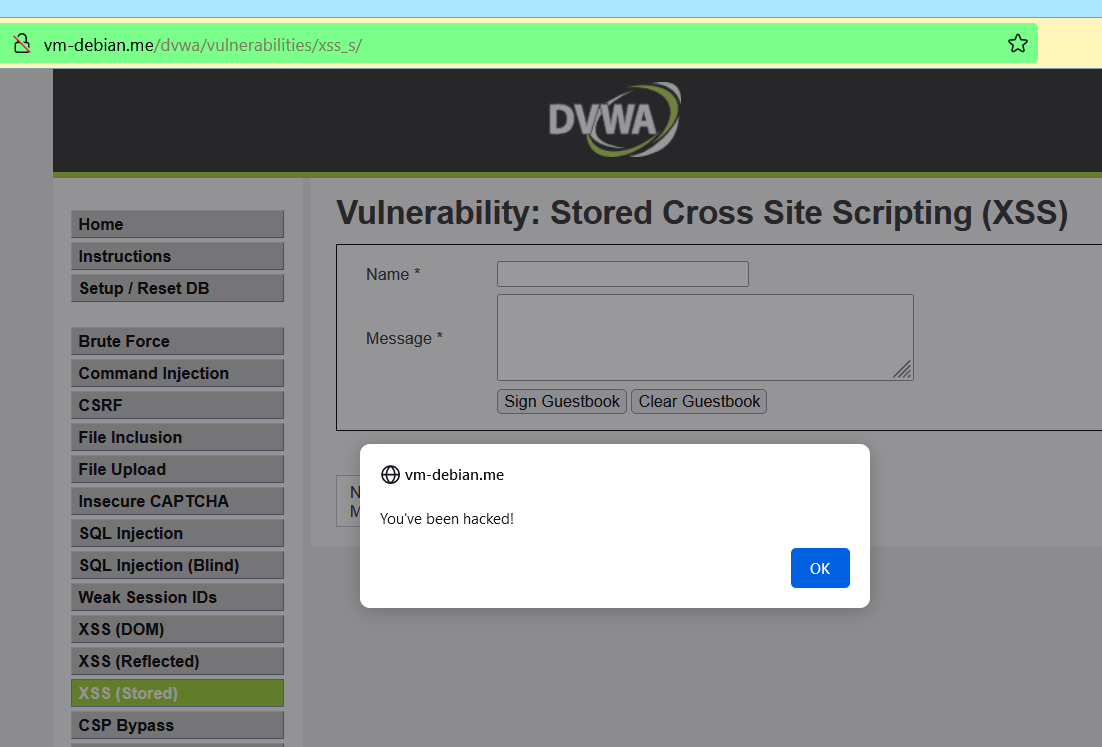Open the Home menu item
Viewport: 1102px width, 747px height.
point(177,224)
